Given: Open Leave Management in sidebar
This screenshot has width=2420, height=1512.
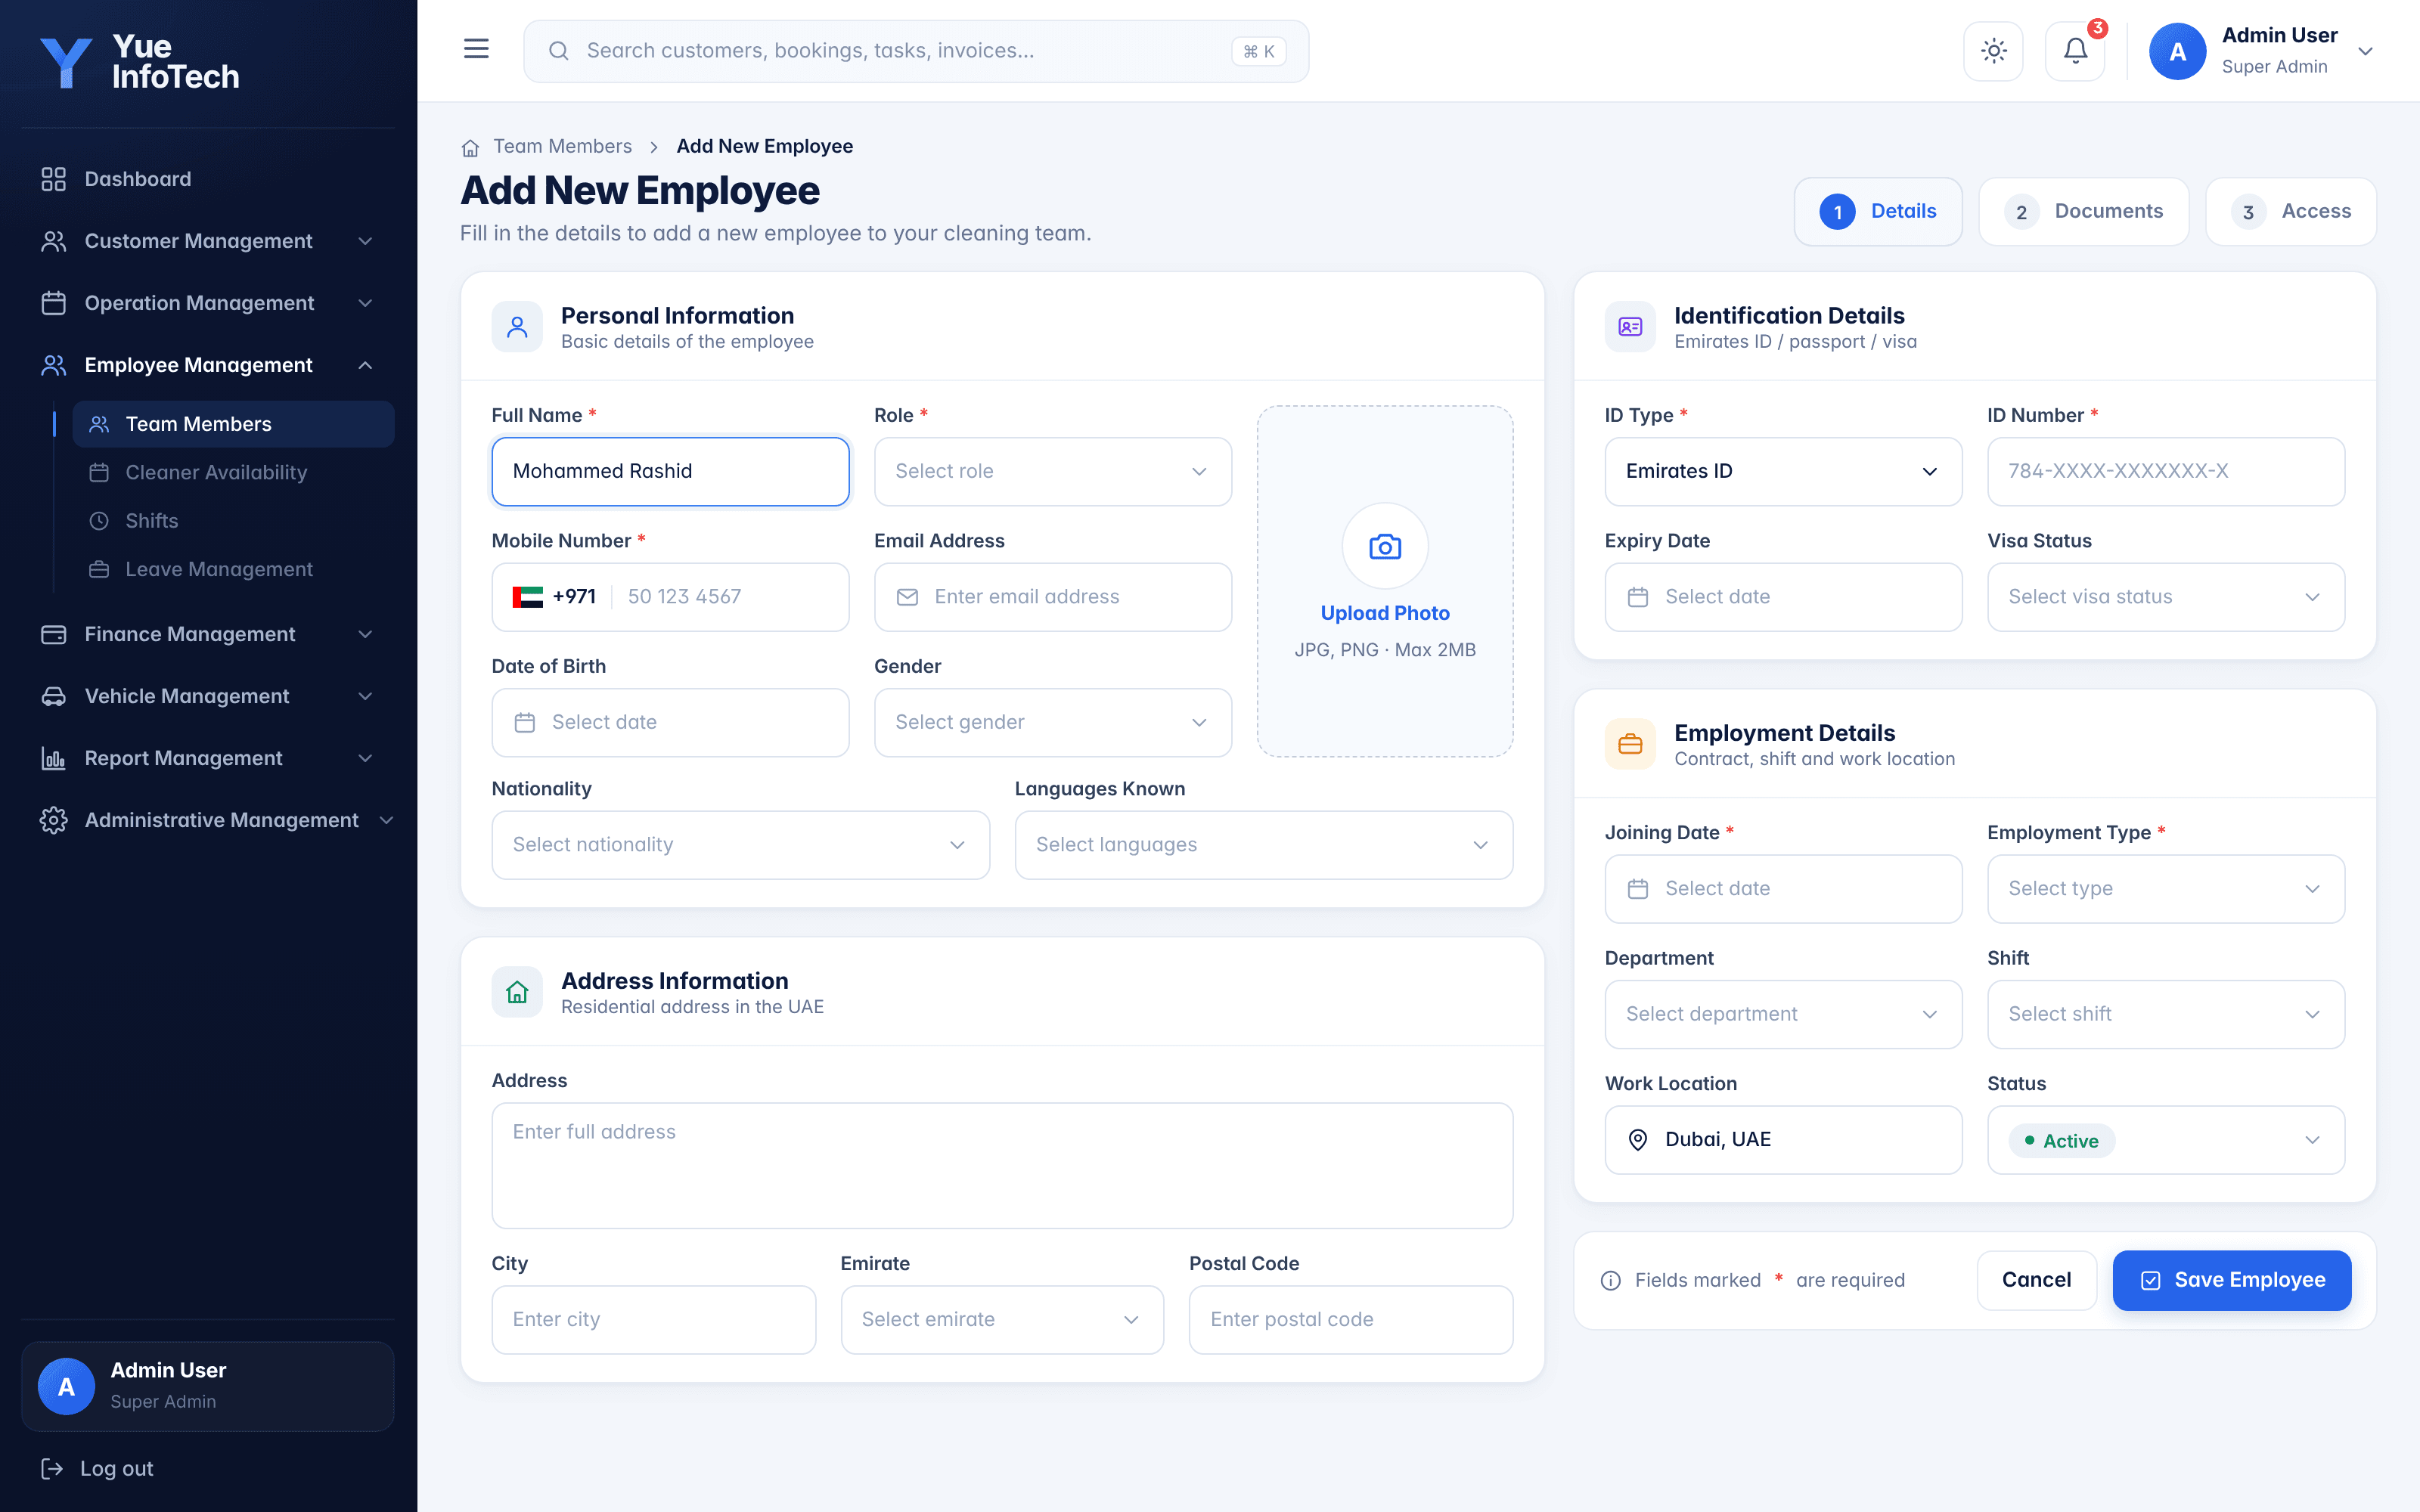Looking at the screenshot, I should 233,569.
